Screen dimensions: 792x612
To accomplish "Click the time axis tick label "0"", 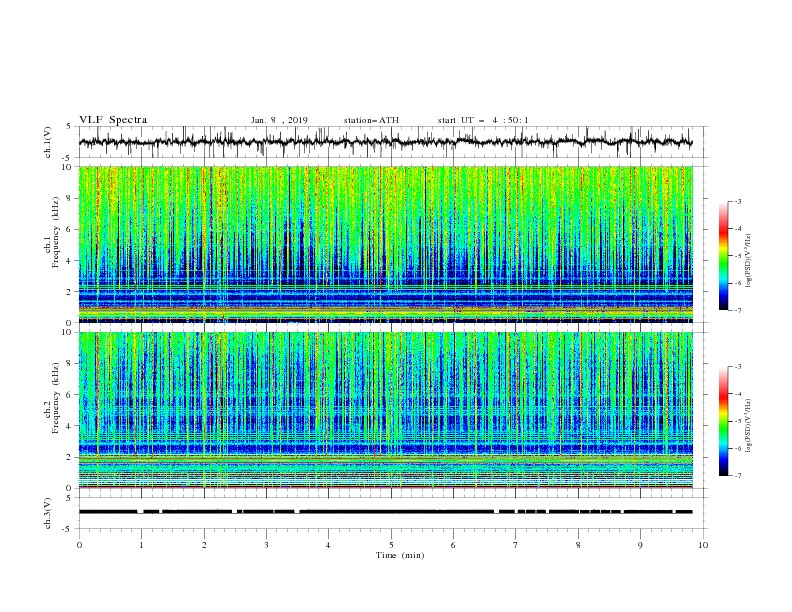I will [x=79, y=545].
